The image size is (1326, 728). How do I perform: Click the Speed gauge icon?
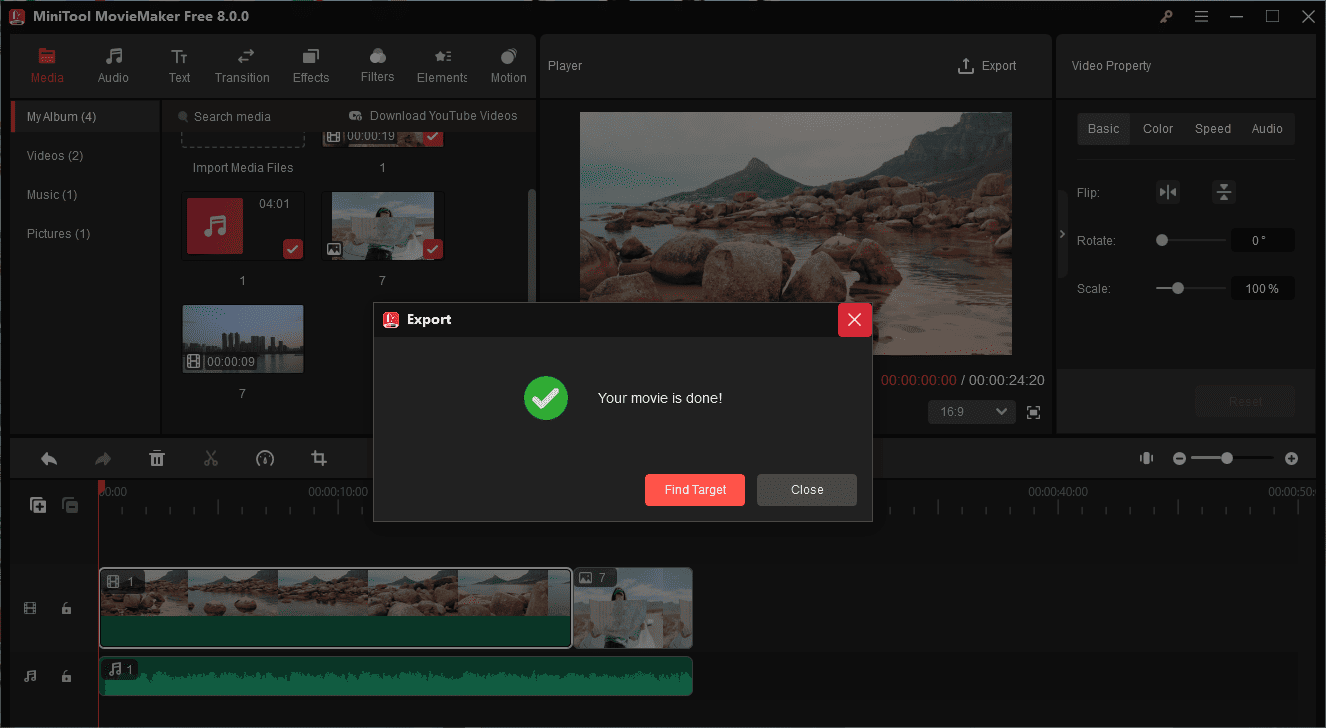[x=265, y=459]
